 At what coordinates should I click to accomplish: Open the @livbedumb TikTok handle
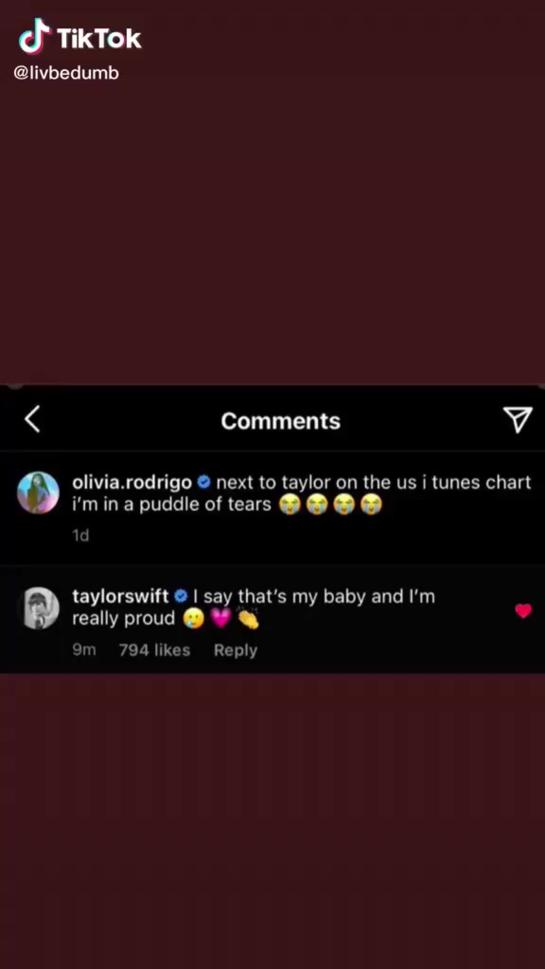click(x=66, y=73)
